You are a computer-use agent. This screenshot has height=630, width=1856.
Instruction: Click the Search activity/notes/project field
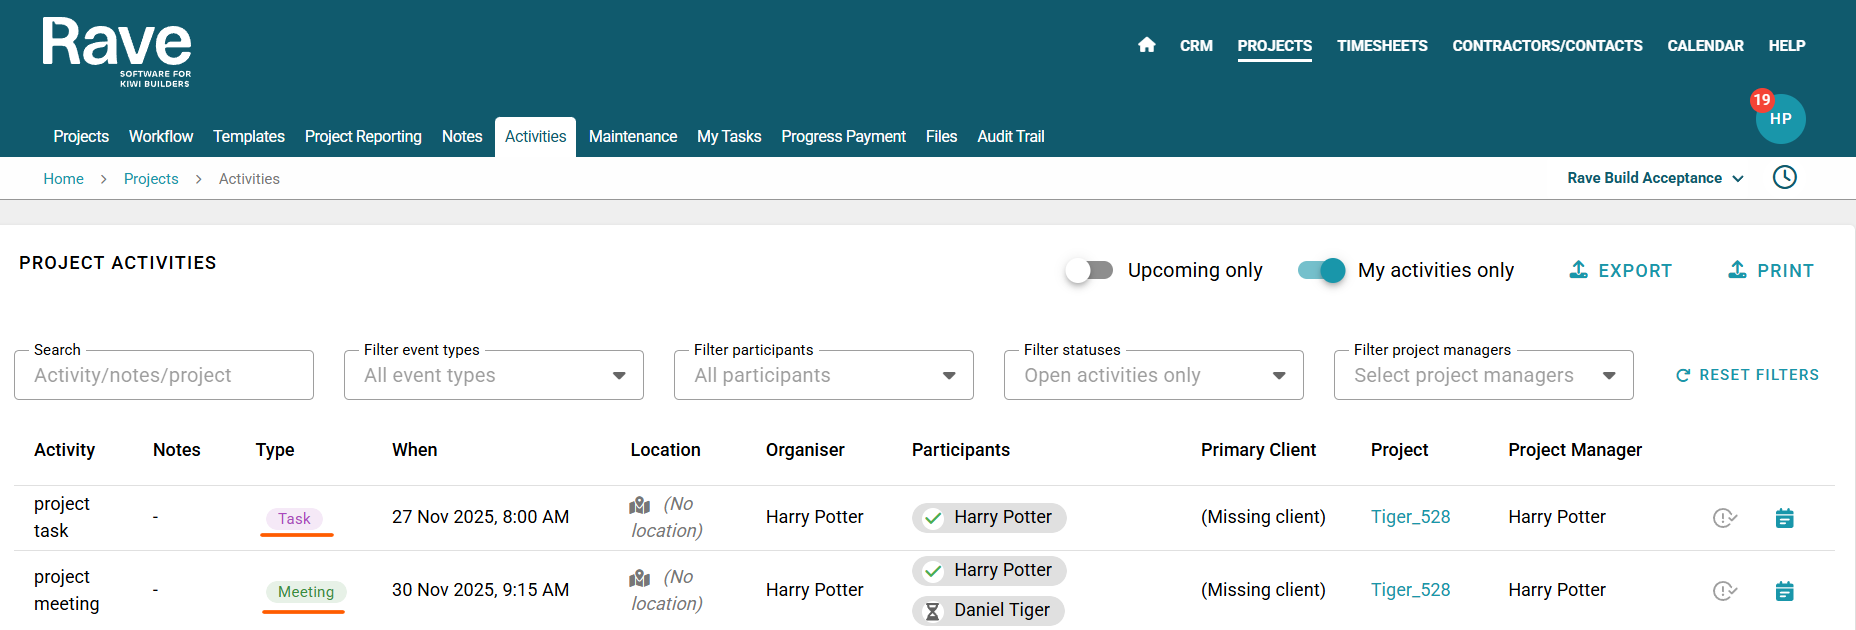(164, 376)
